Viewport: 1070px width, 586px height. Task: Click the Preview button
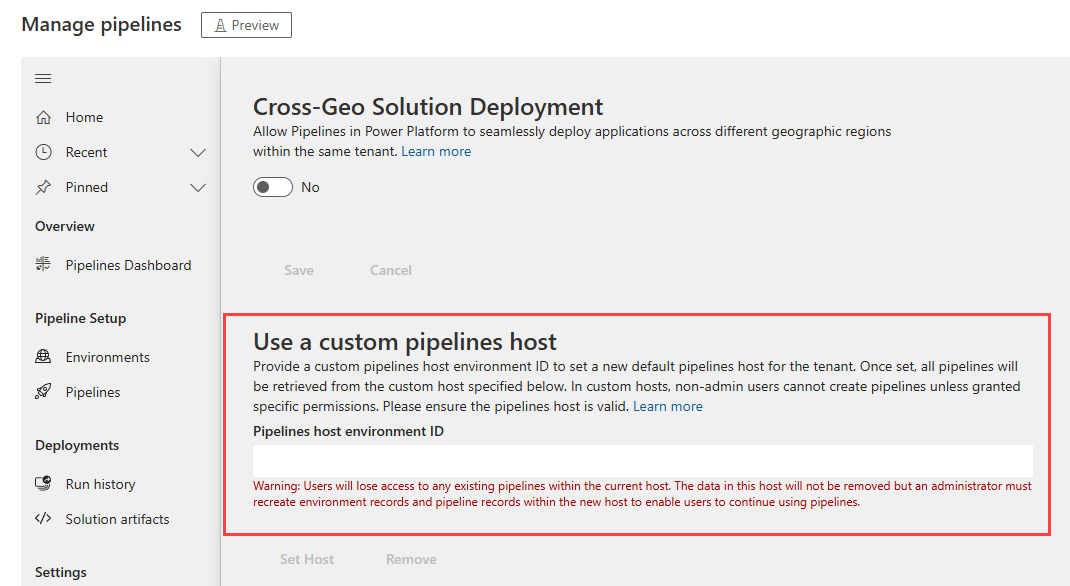(x=246, y=25)
